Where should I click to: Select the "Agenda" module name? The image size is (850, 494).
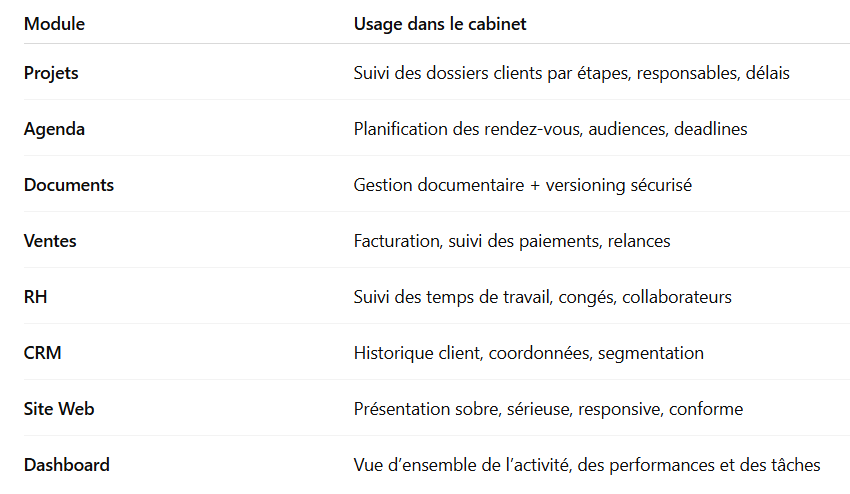[54, 129]
